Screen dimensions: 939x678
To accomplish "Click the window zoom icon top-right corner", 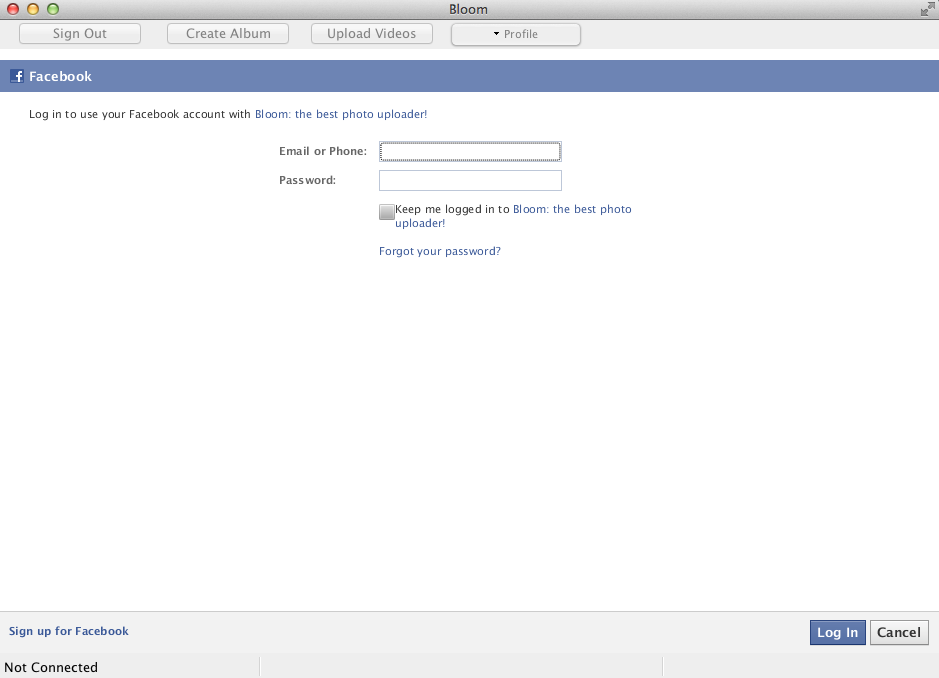I will [926, 11].
